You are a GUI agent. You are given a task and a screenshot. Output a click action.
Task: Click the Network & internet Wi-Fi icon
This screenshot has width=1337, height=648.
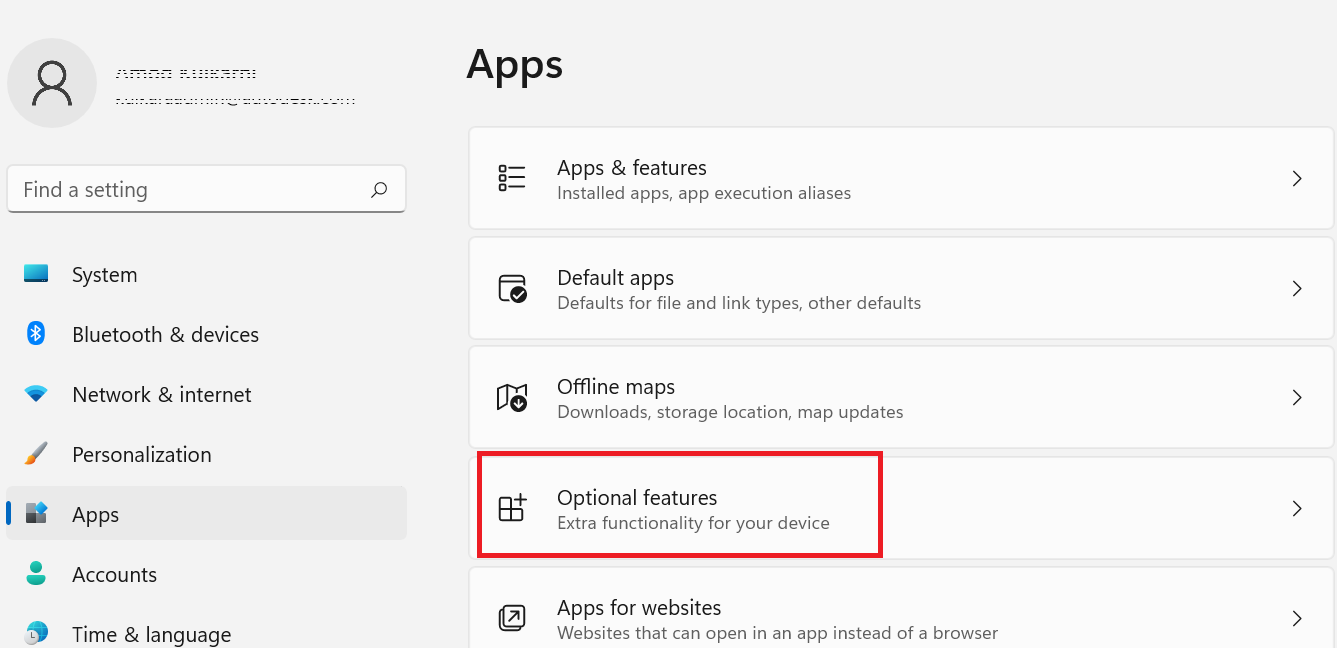click(x=36, y=394)
